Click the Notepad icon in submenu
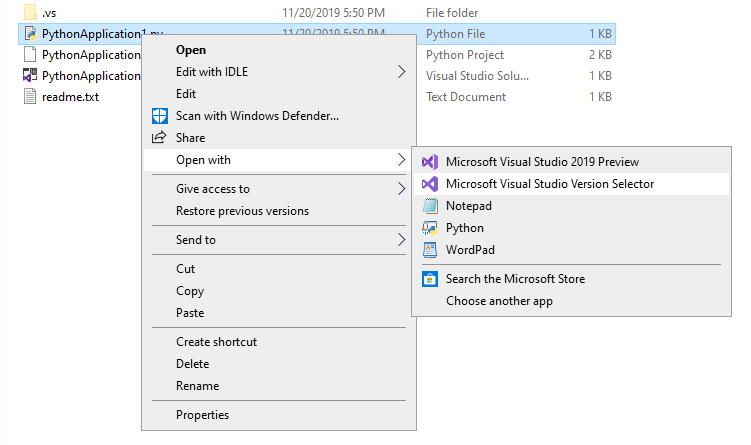Image resolution: width=751 pixels, height=445 pixels. tap(430, 206)
